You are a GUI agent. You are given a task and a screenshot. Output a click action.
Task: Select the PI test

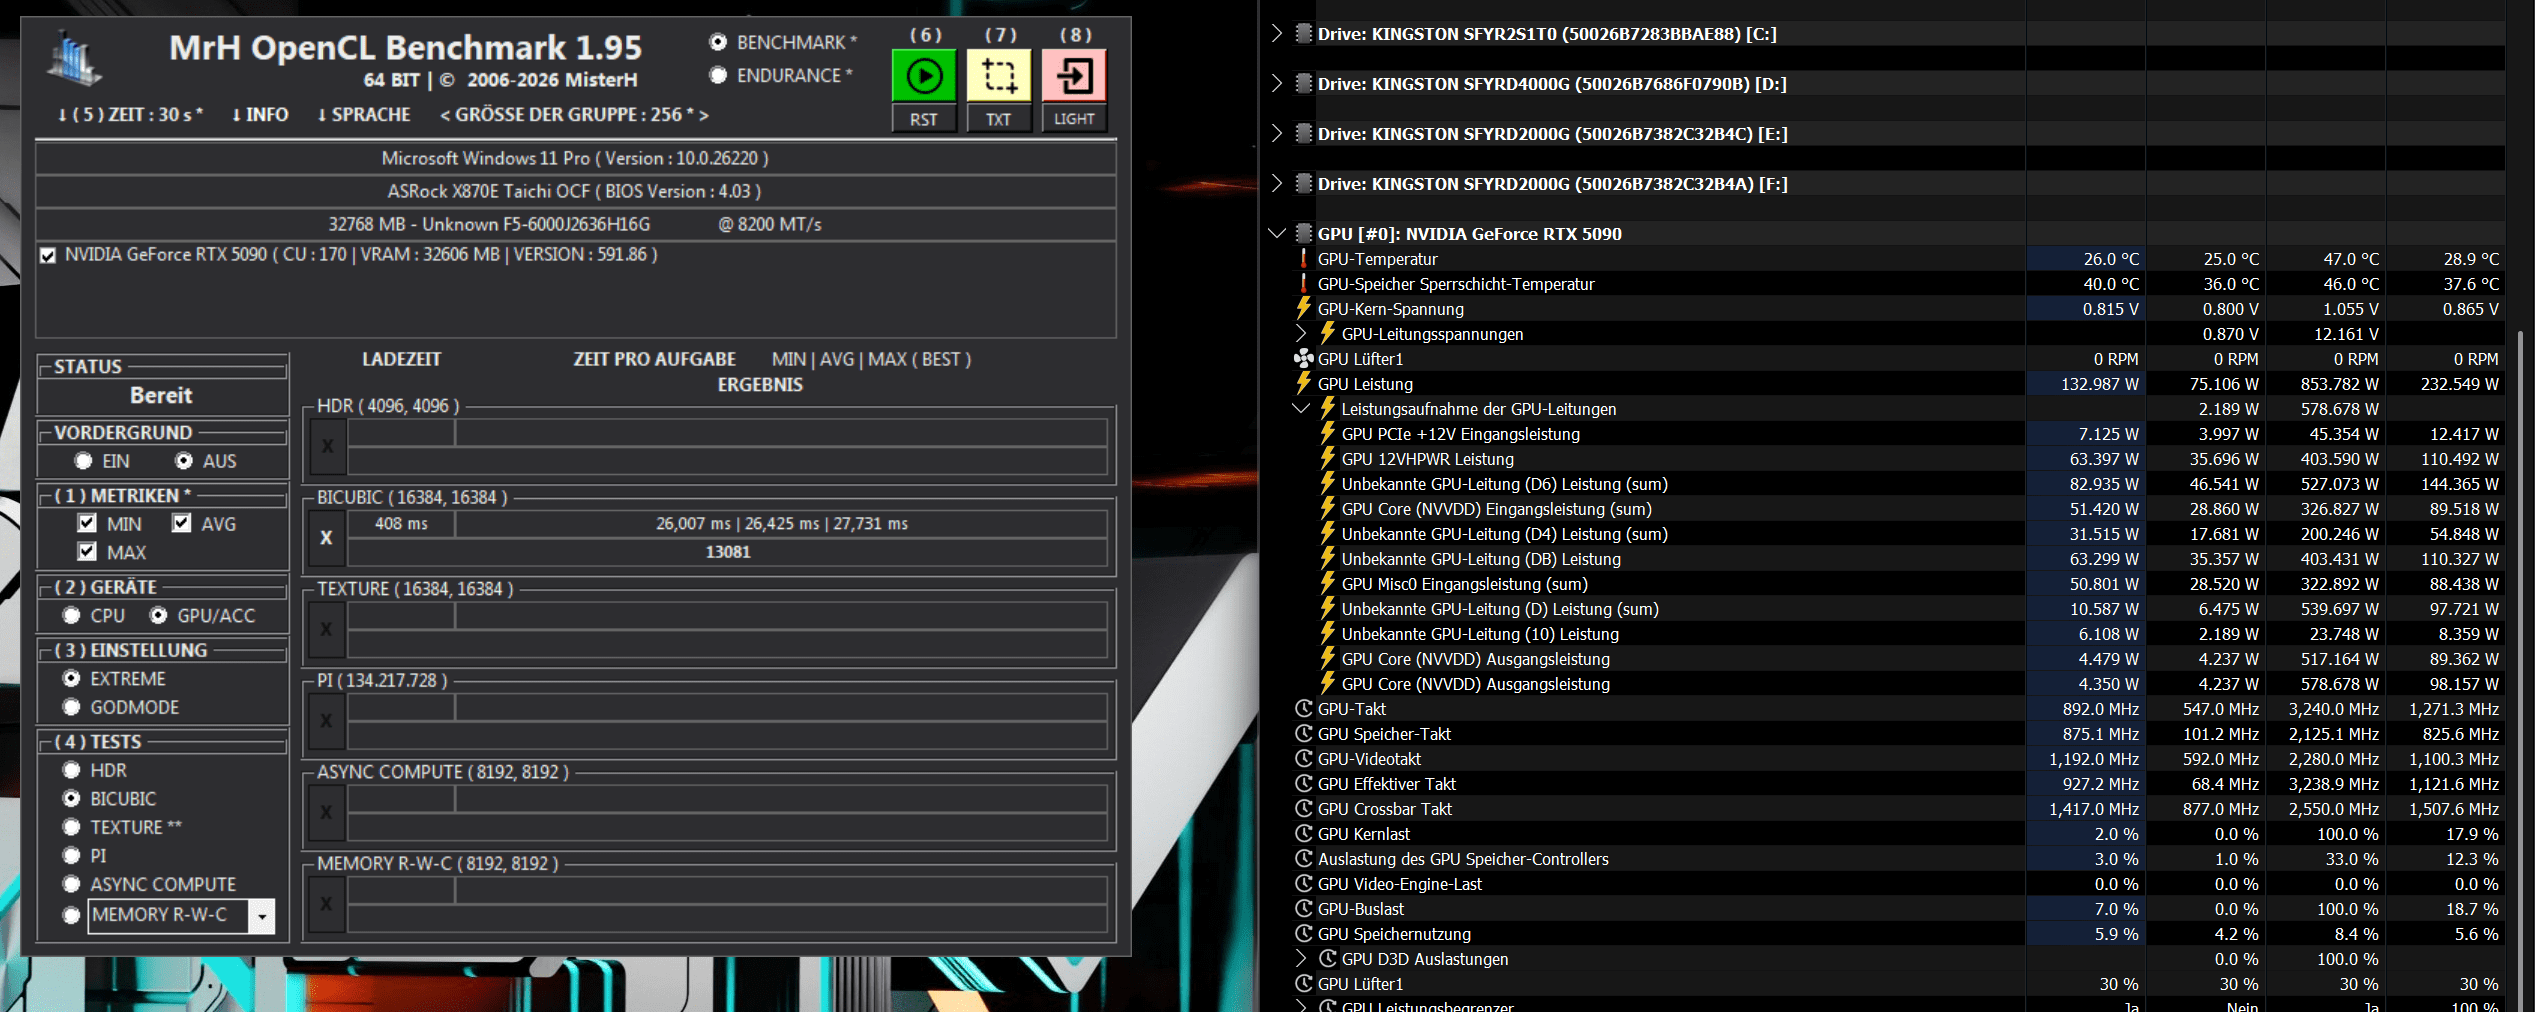pyautogui.click(x=71, y=855)
